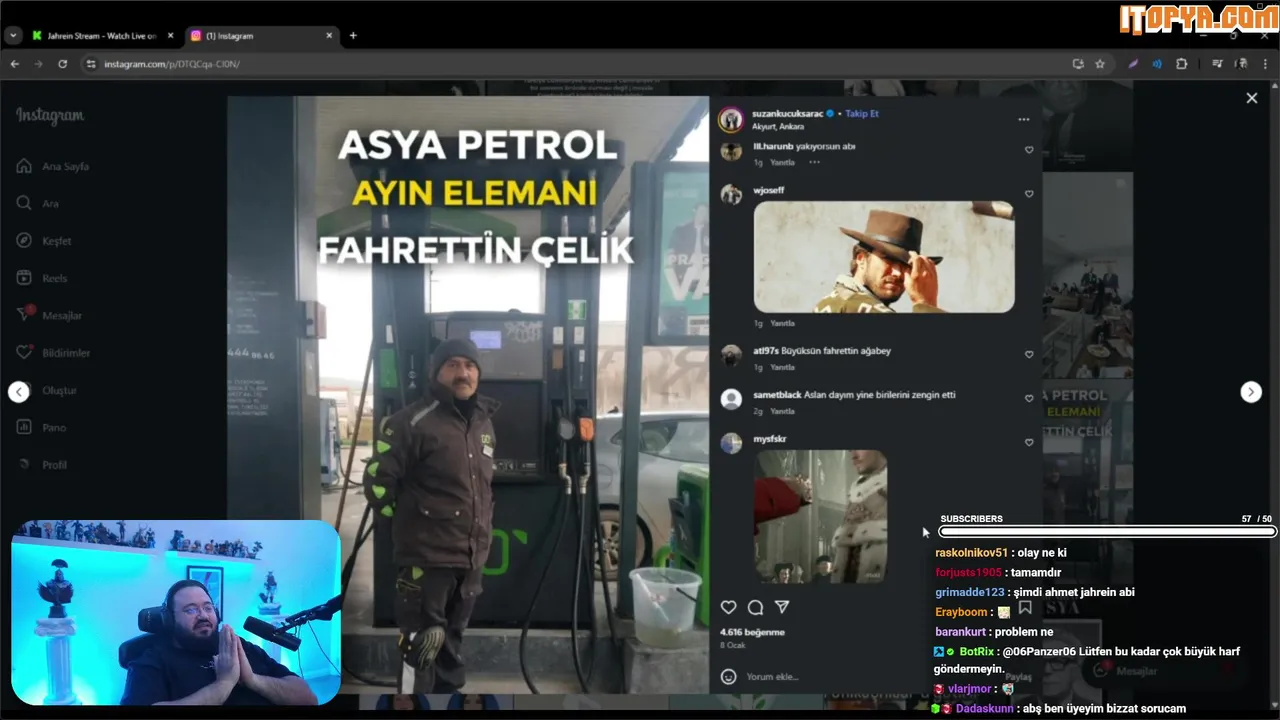Viewport: 1280px width, 720px height.
Task: Click suzankucuksarac profile avatar
Action: coord(731,119)
